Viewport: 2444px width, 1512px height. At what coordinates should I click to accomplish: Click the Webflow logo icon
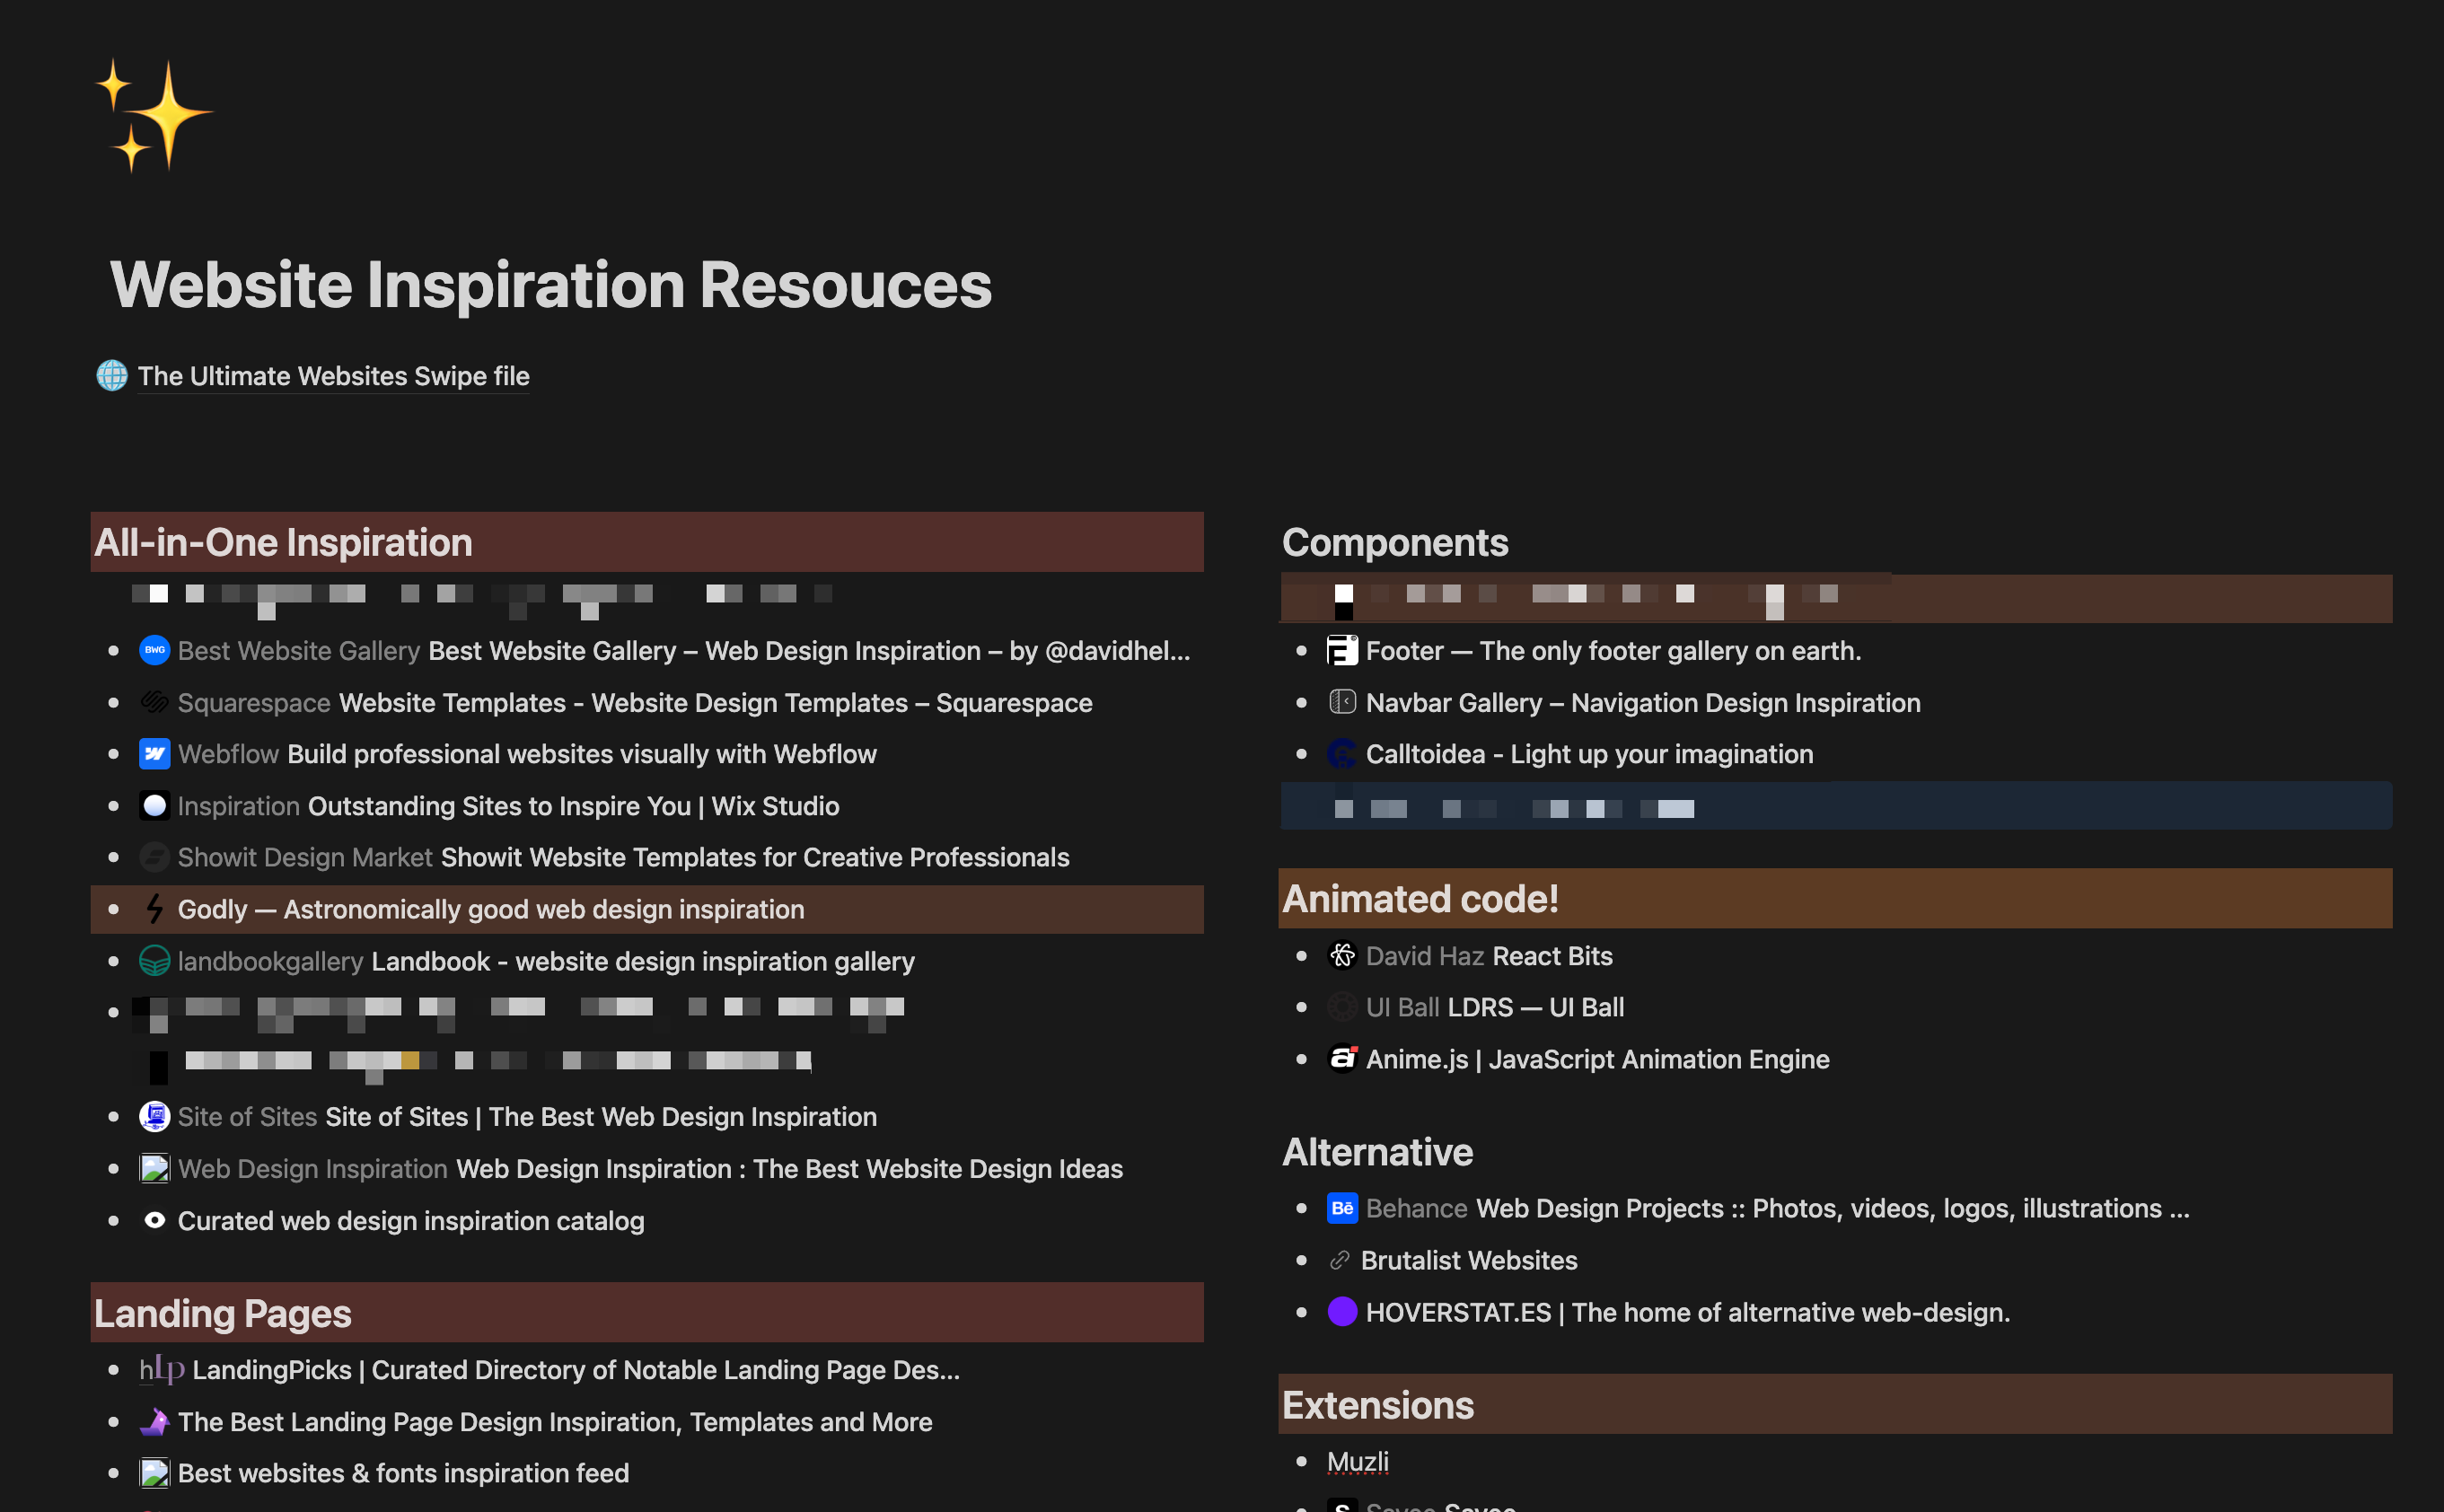(x=154, y=754)
